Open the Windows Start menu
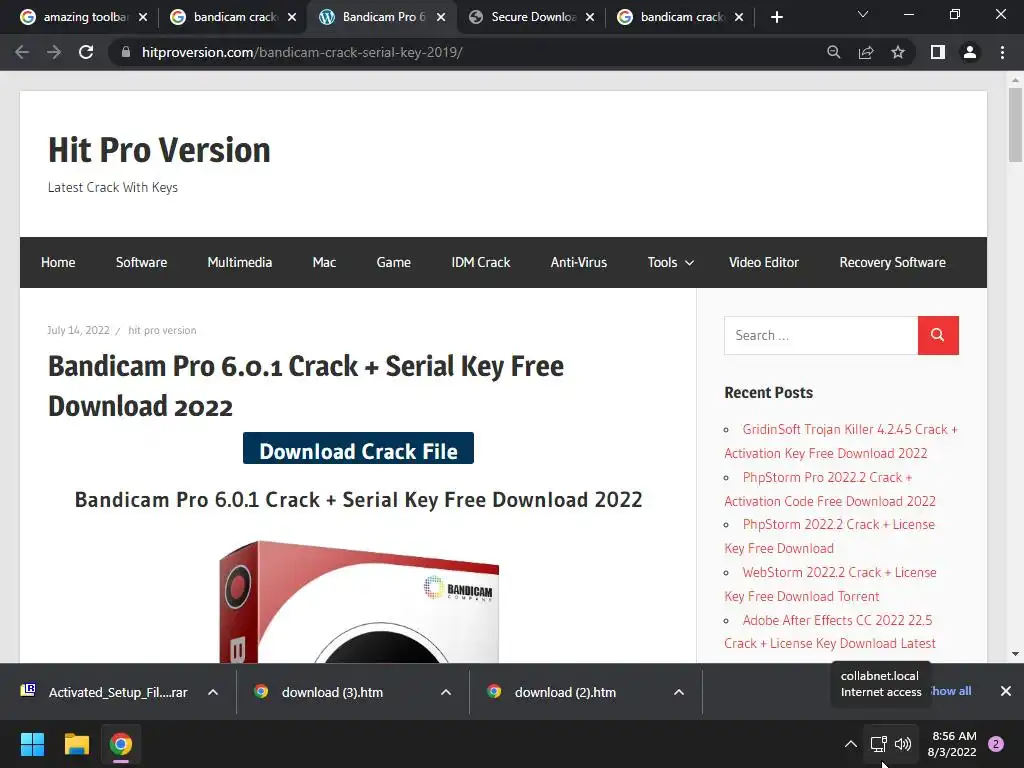Viewport: 1024px width, 768px height. [x=32, y=744]
